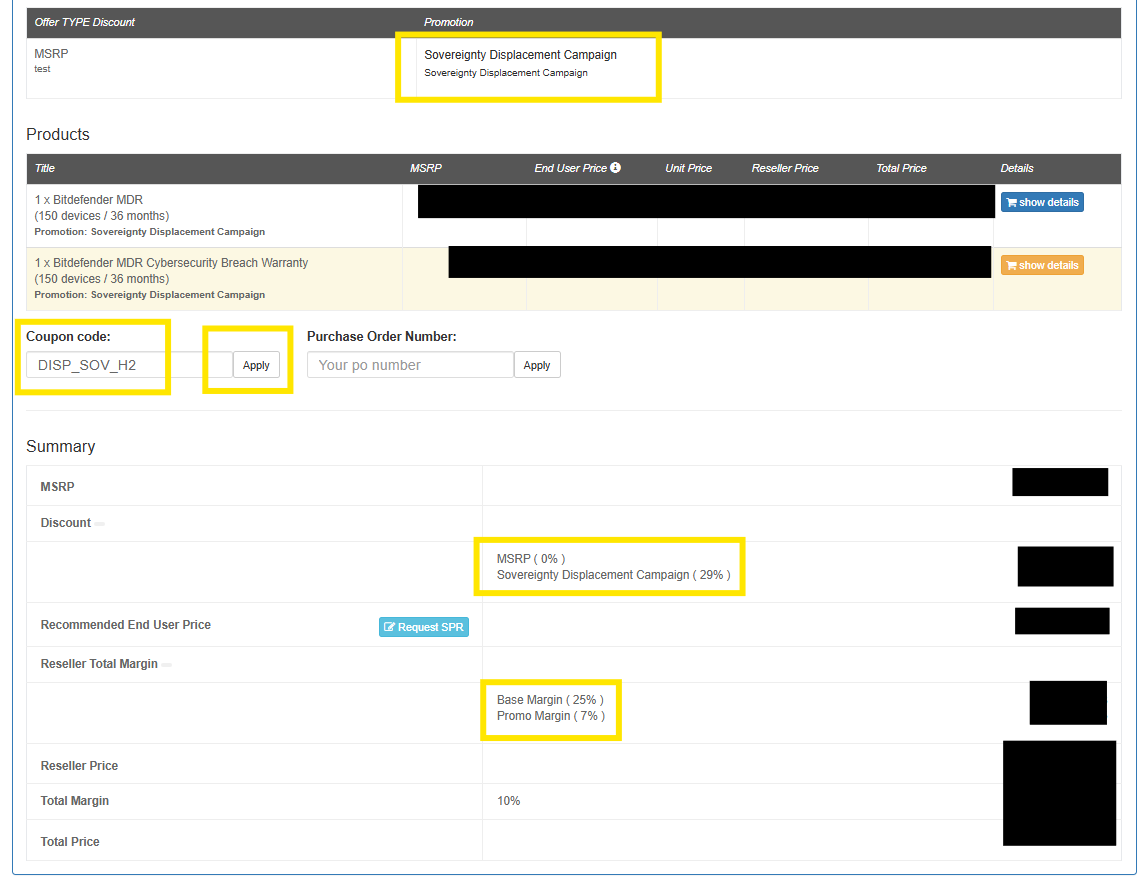Image resolution: width=1143 pixels, height=883 pixels.
Task: Select the 'Base Margin ( 25% )' line
Action: [x=550, y=700]
